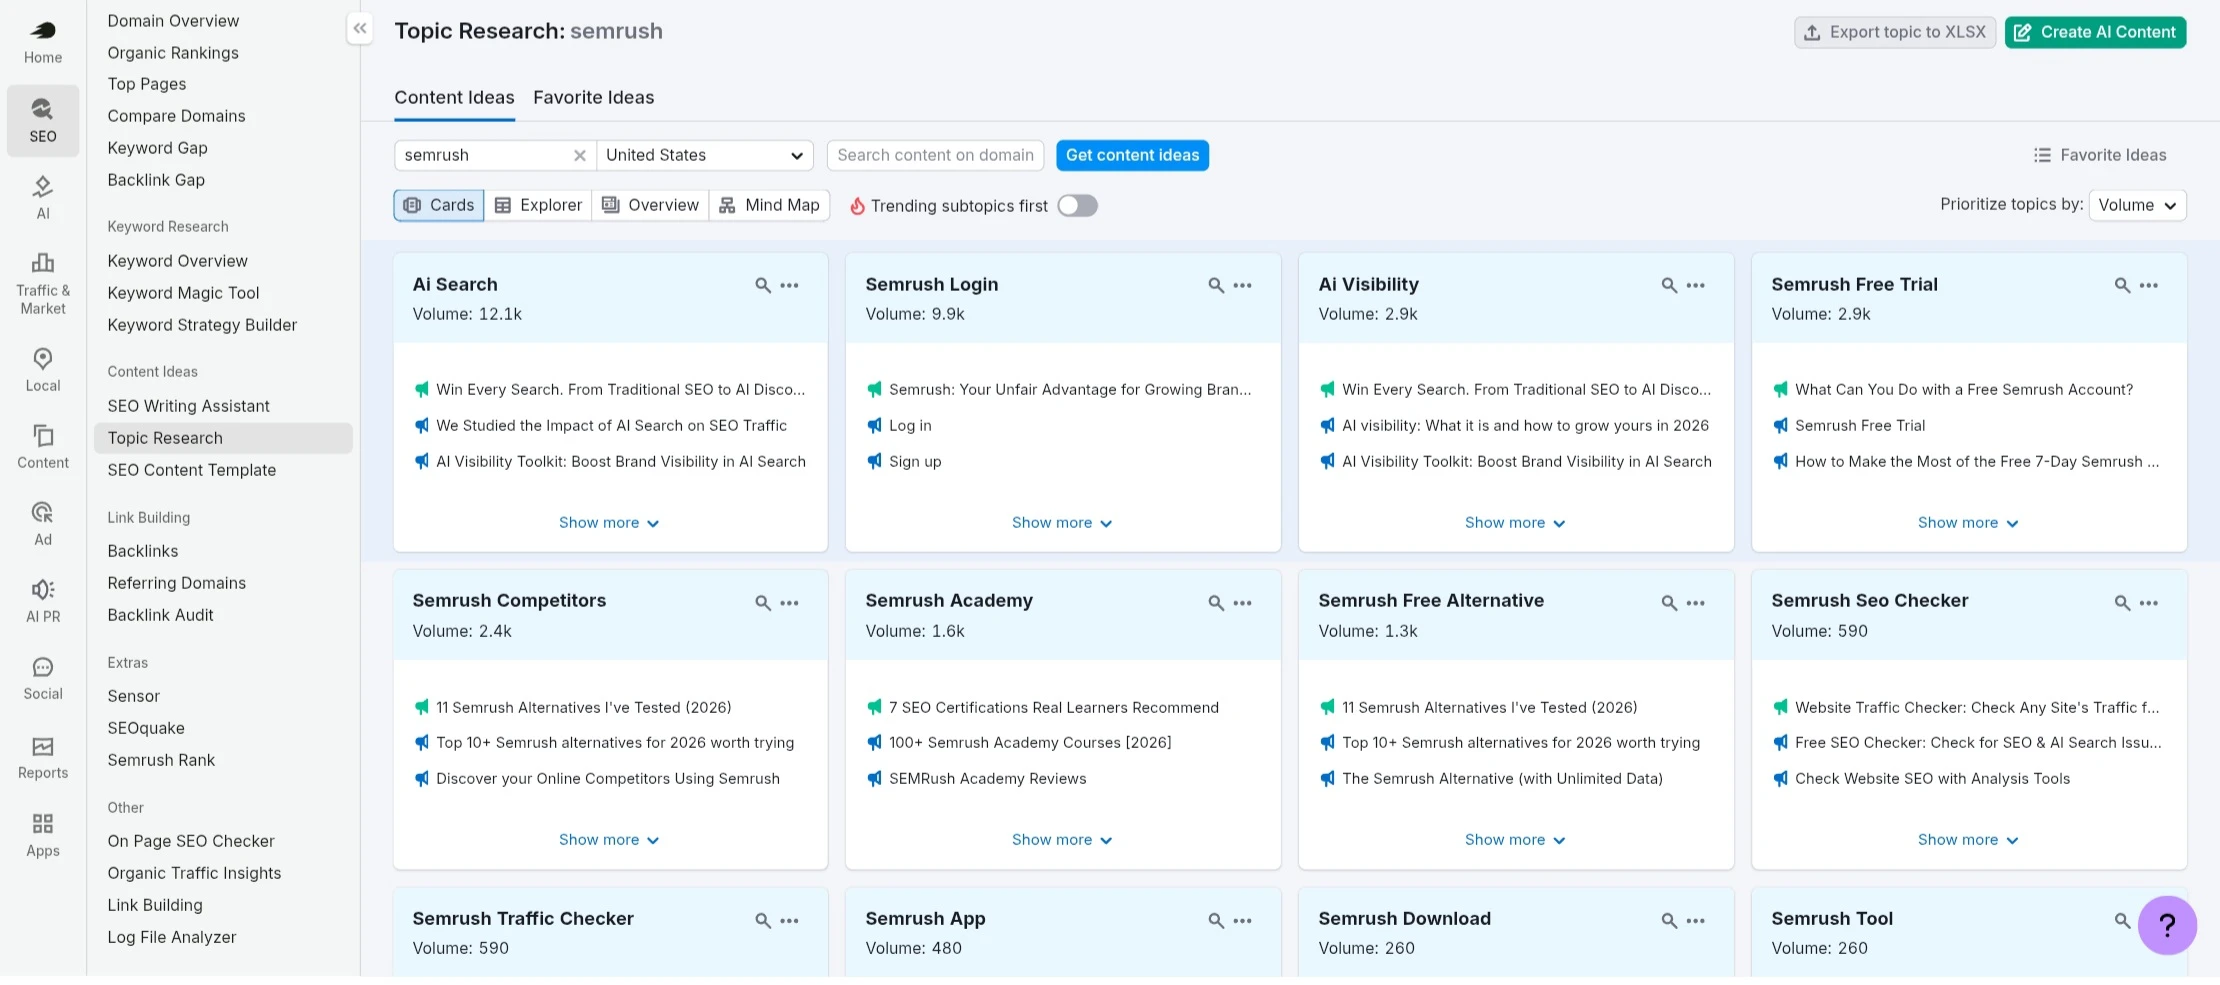Open three-dot menu on Ai Visibility card
The width and height of the screenshot is (2220, 985).
[x=1696, y=285]
